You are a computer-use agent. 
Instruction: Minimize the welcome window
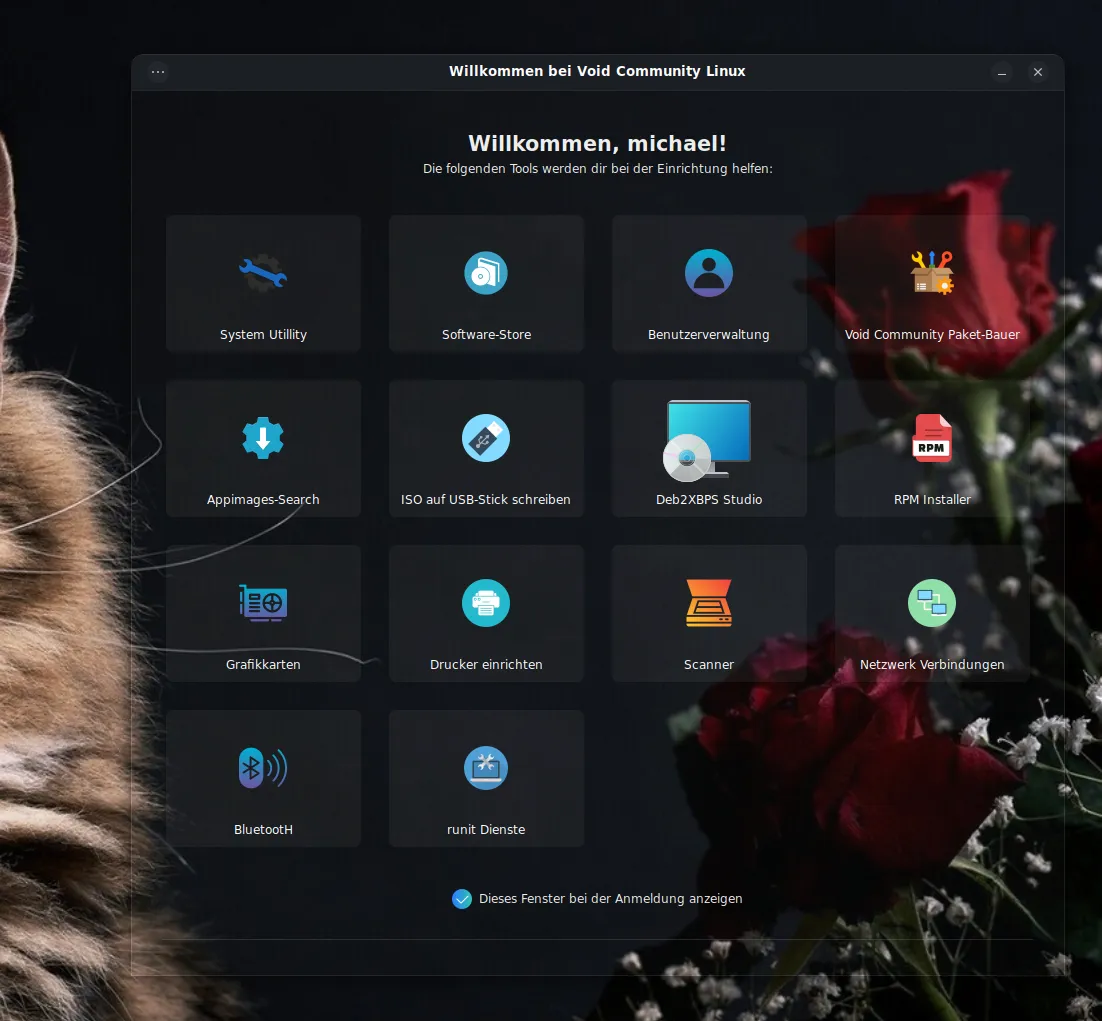point(1002,72)
